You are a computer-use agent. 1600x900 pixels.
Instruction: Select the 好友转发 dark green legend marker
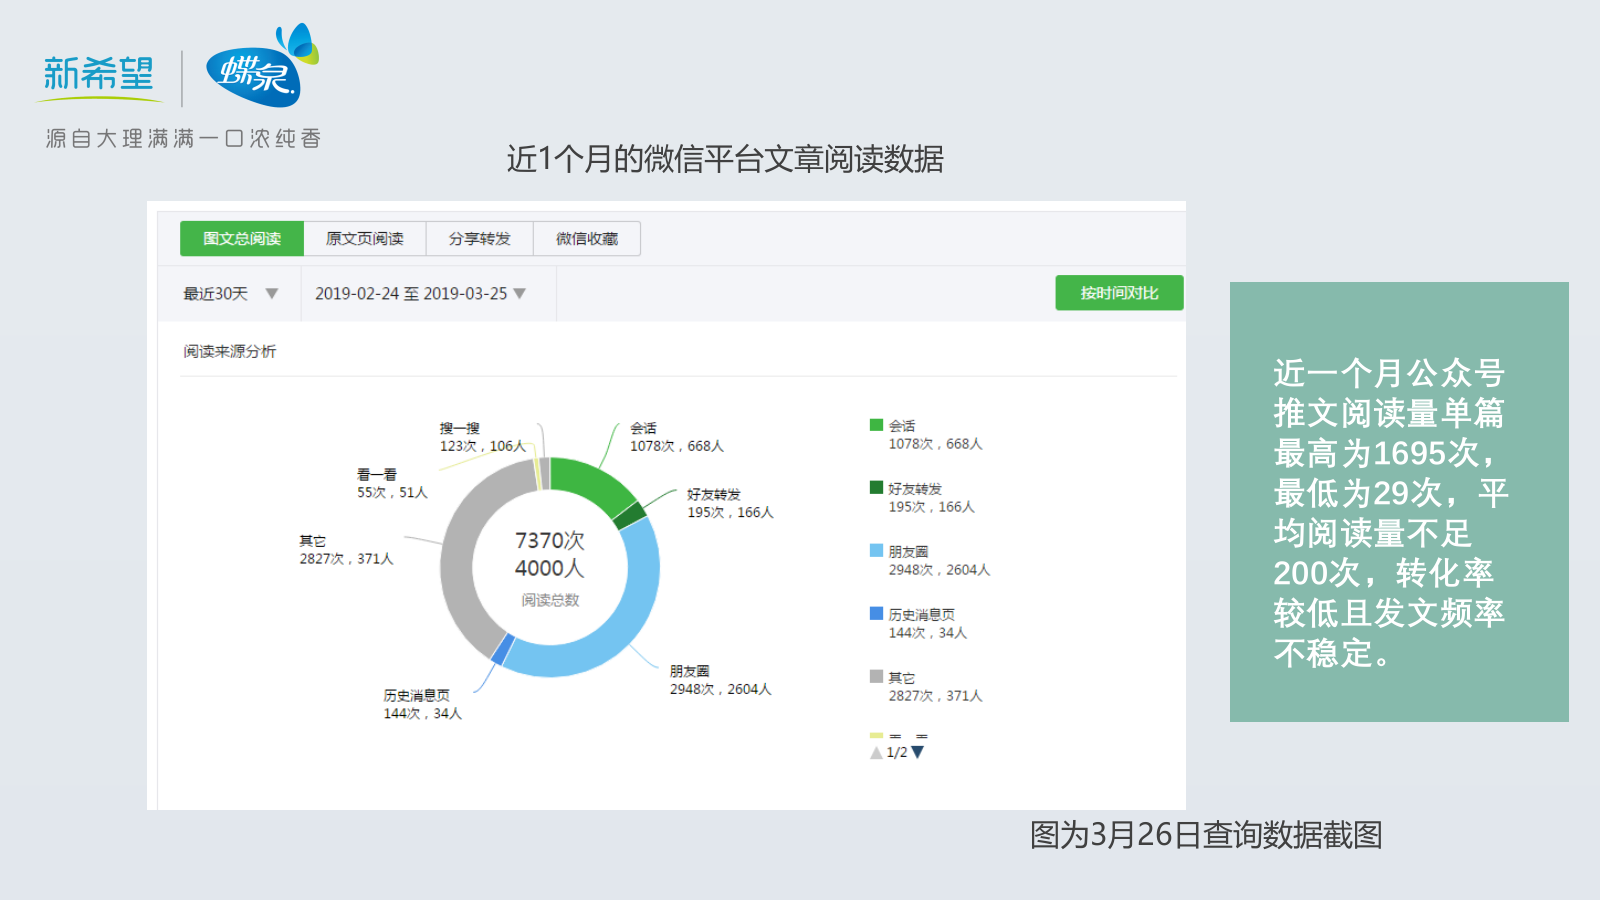pos(875,488)
